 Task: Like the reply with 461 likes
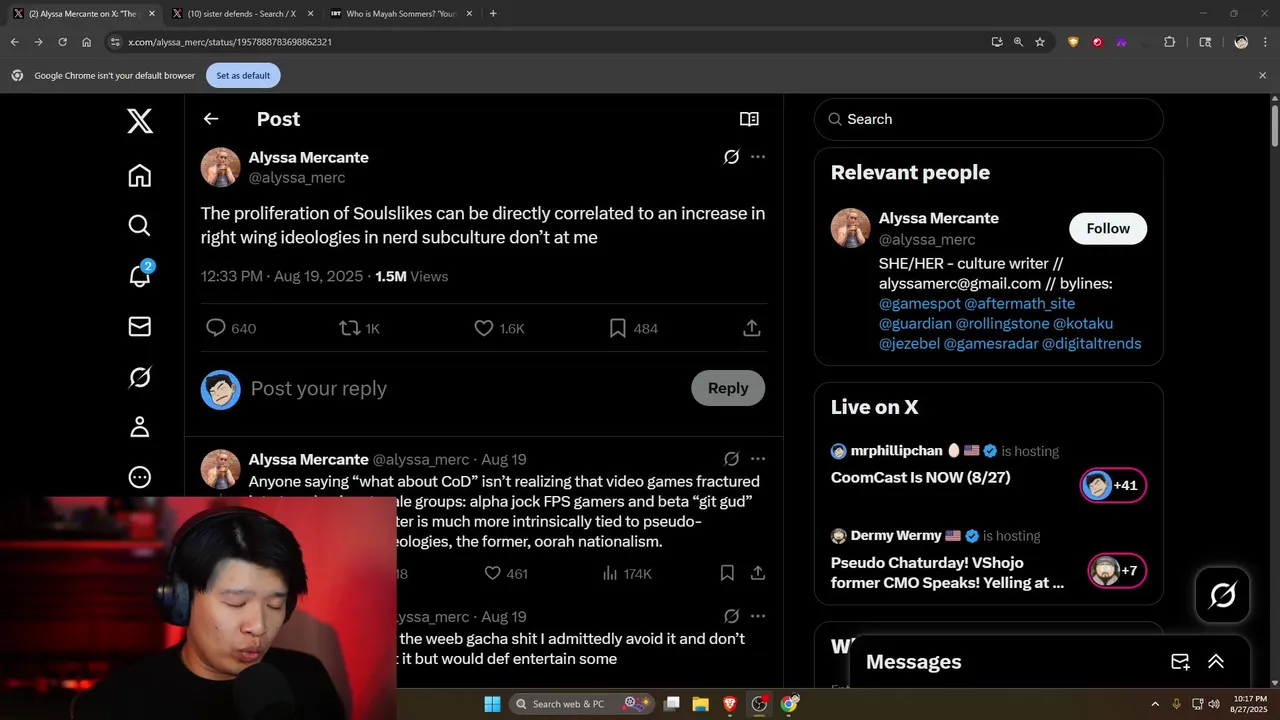(505, 573)
